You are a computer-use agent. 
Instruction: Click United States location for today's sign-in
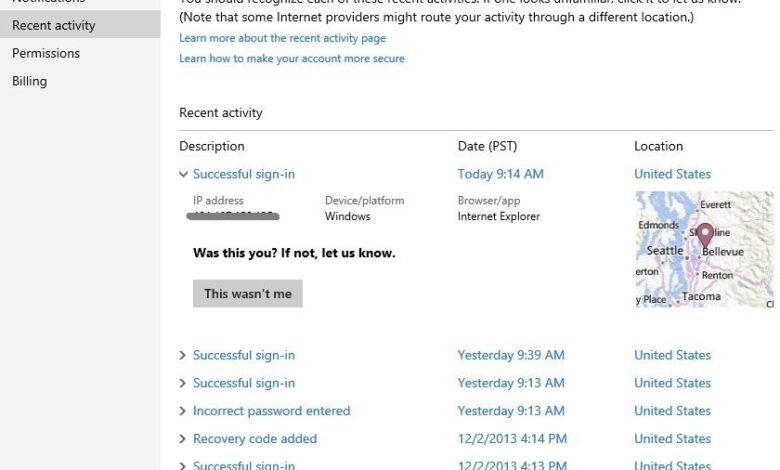[x=672, y=174]
